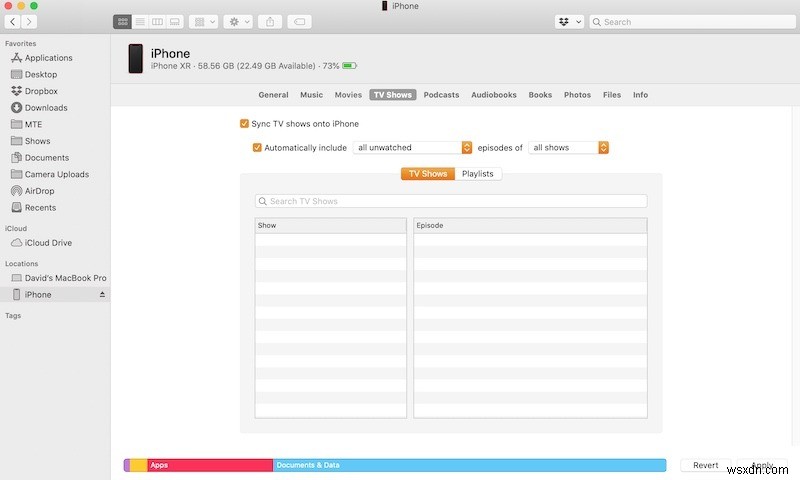Open iCloud Drive in the sidebar

point(48,243)
